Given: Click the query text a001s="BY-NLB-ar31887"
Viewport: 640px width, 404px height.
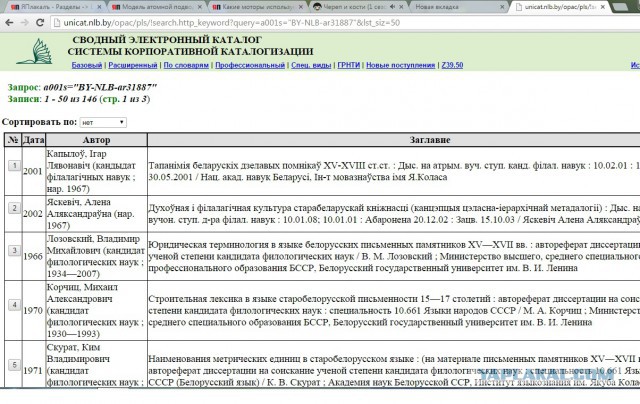Looking at the screenshot, I should click(100, 87).
